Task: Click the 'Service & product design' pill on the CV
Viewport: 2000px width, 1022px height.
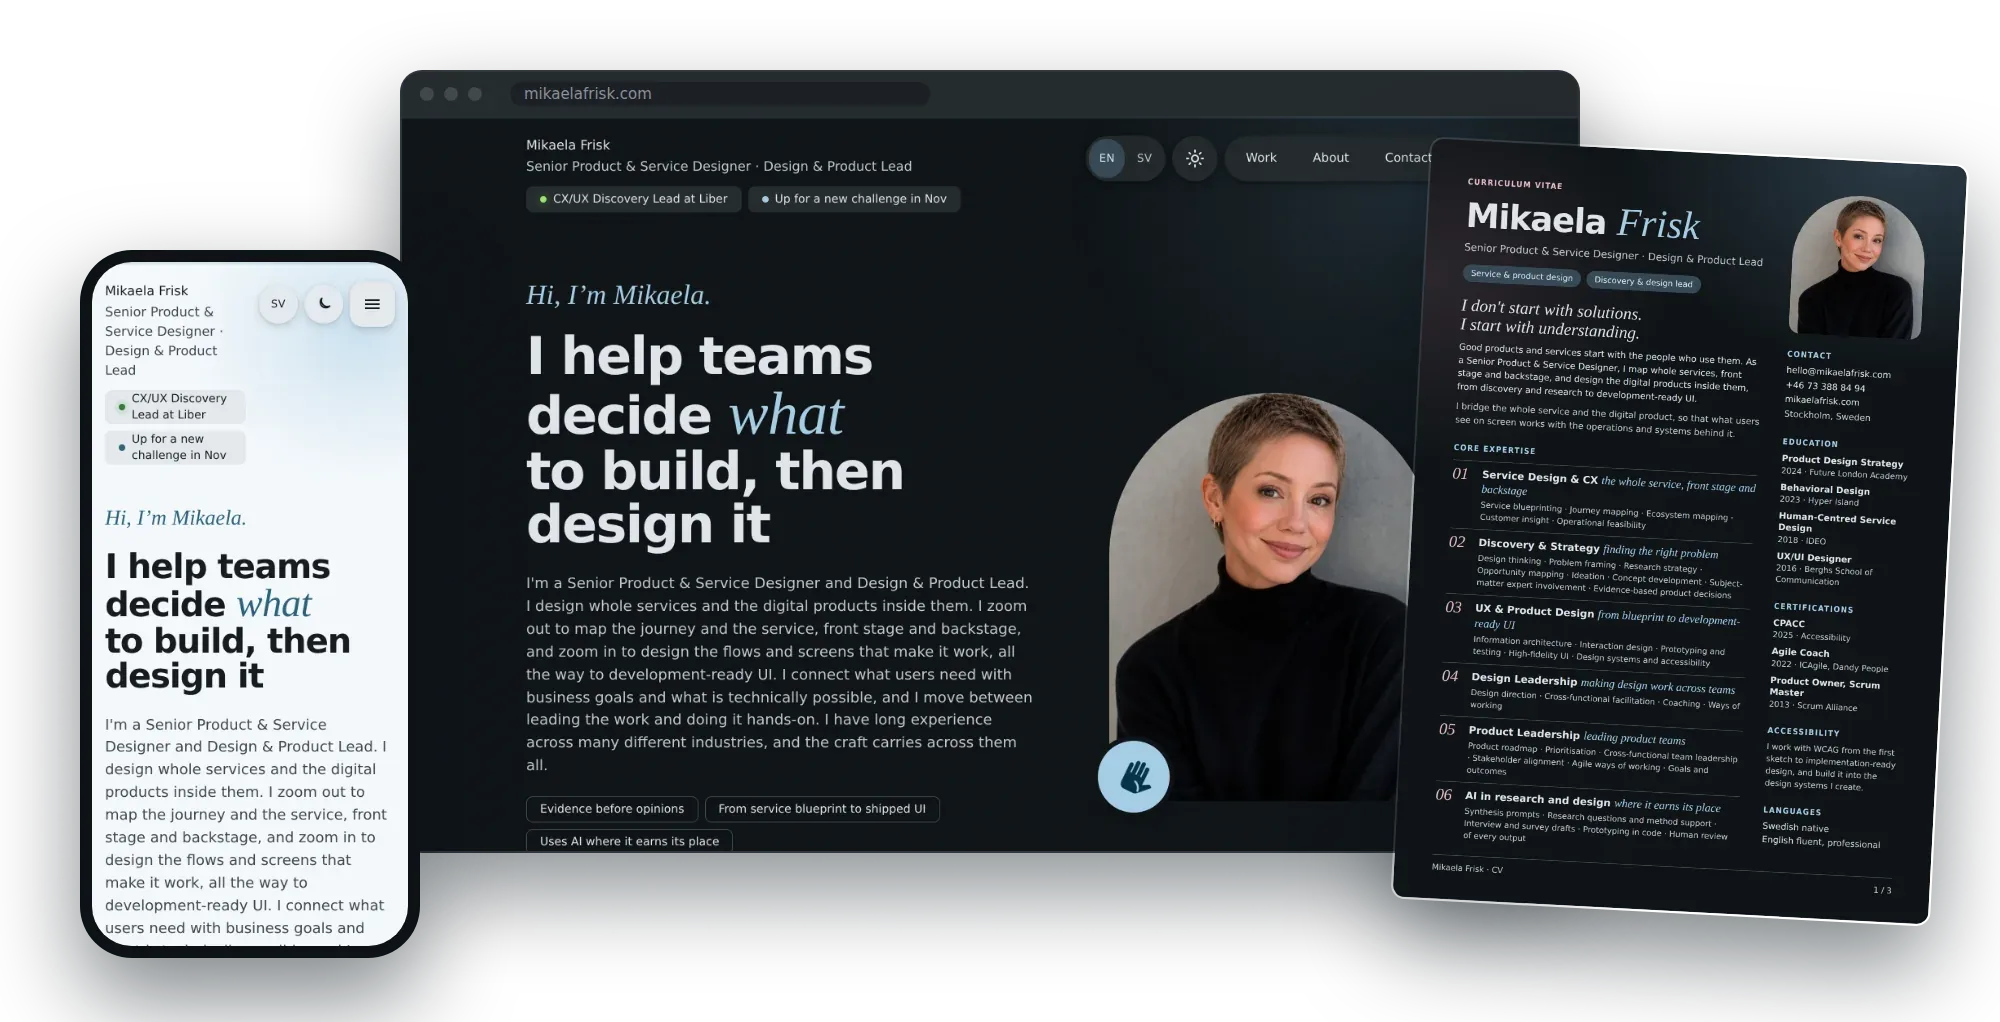Action: click(1521, 275)
